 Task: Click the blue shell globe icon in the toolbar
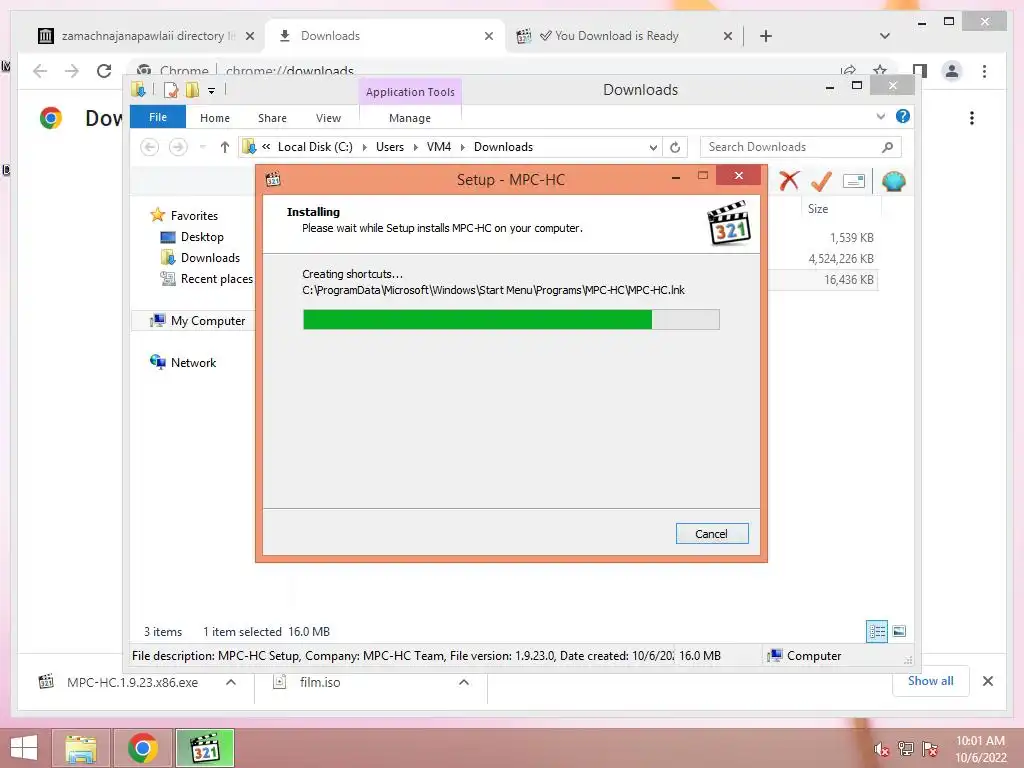pyautogui.click(x=893, y=181)
